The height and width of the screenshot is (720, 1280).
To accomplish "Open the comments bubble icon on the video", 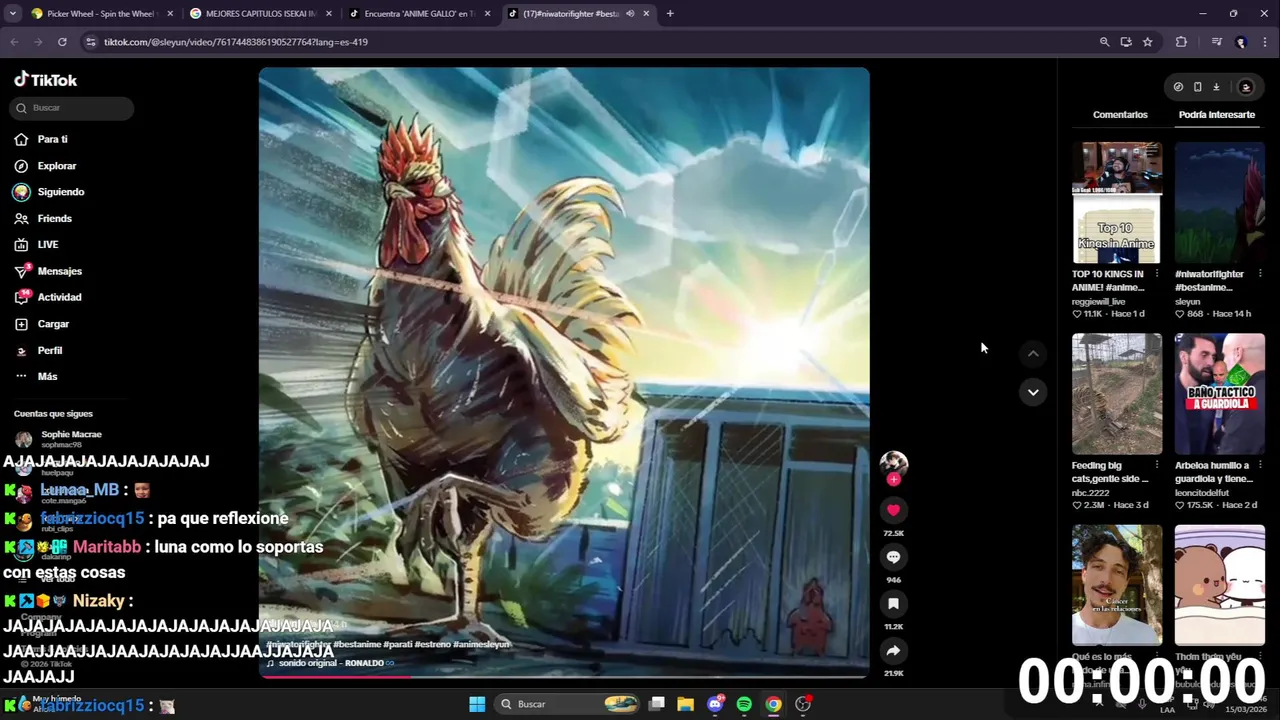I will (x=894, y=557).
